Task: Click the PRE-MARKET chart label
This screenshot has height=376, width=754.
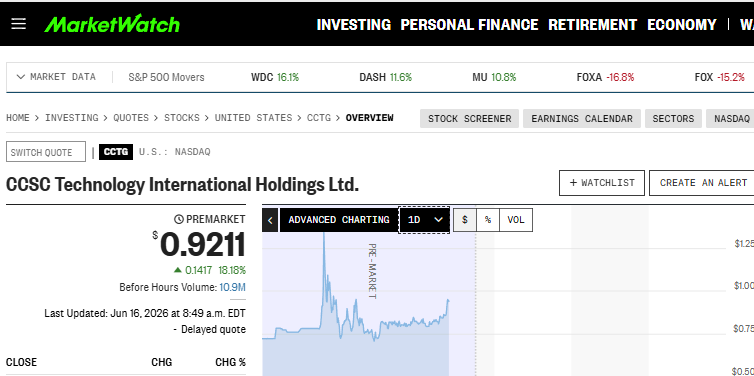Action: point(372,271)
